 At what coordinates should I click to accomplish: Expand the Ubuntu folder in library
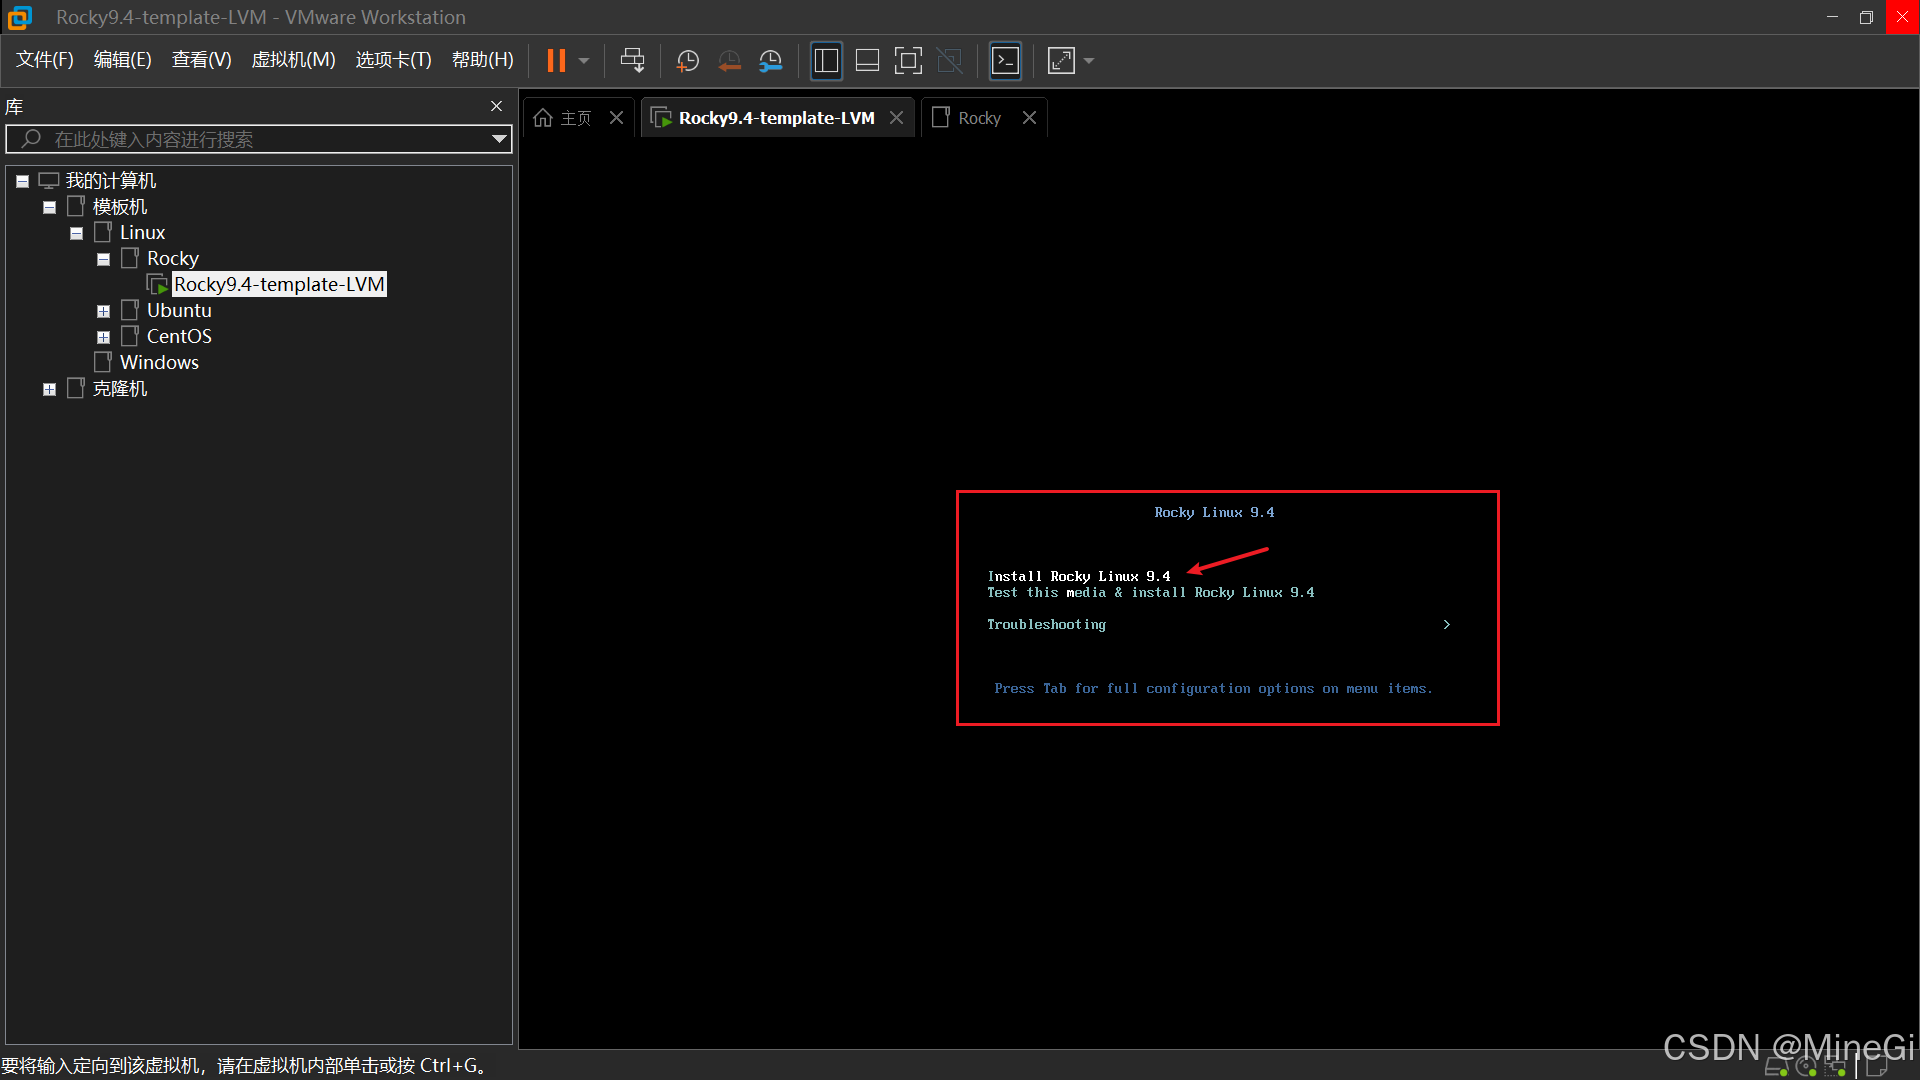click(x=103, y=311)
